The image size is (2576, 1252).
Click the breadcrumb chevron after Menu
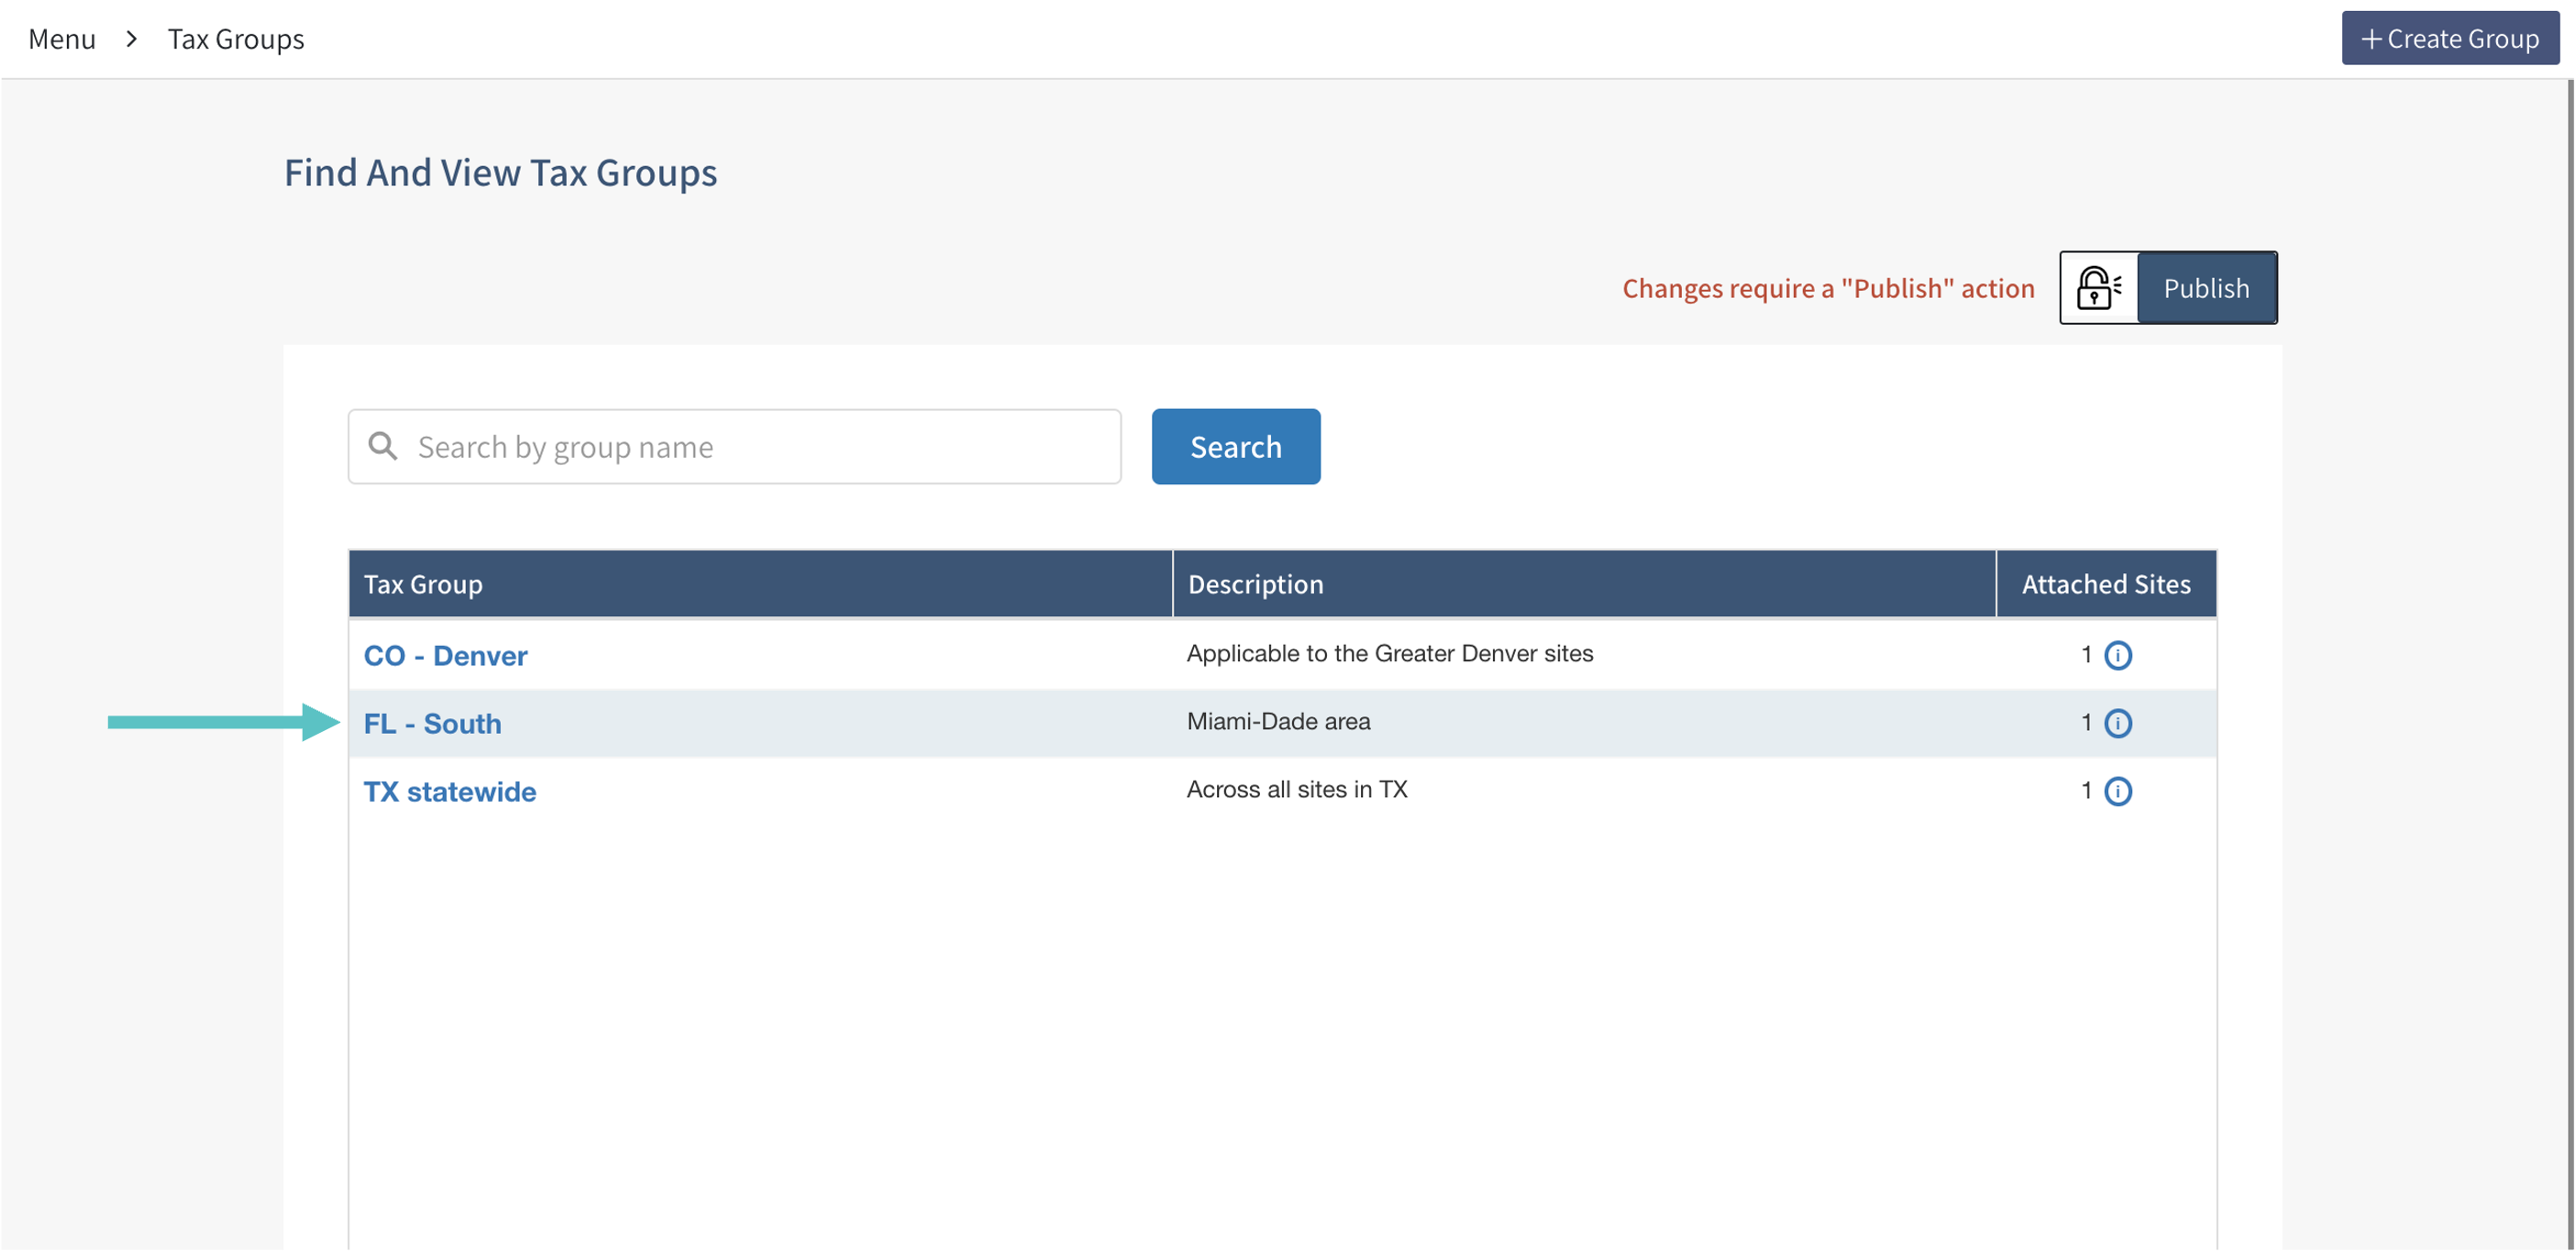click(131, 39)
